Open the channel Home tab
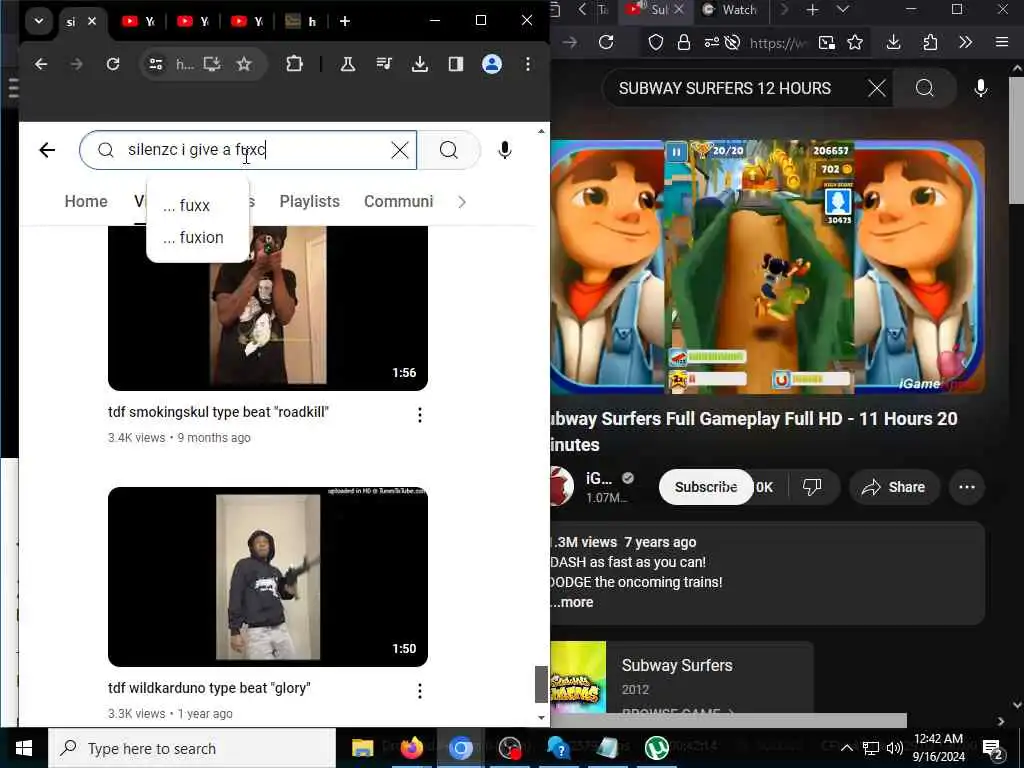The width and height of the screenshot is (1024, 768). pos(86,201)
